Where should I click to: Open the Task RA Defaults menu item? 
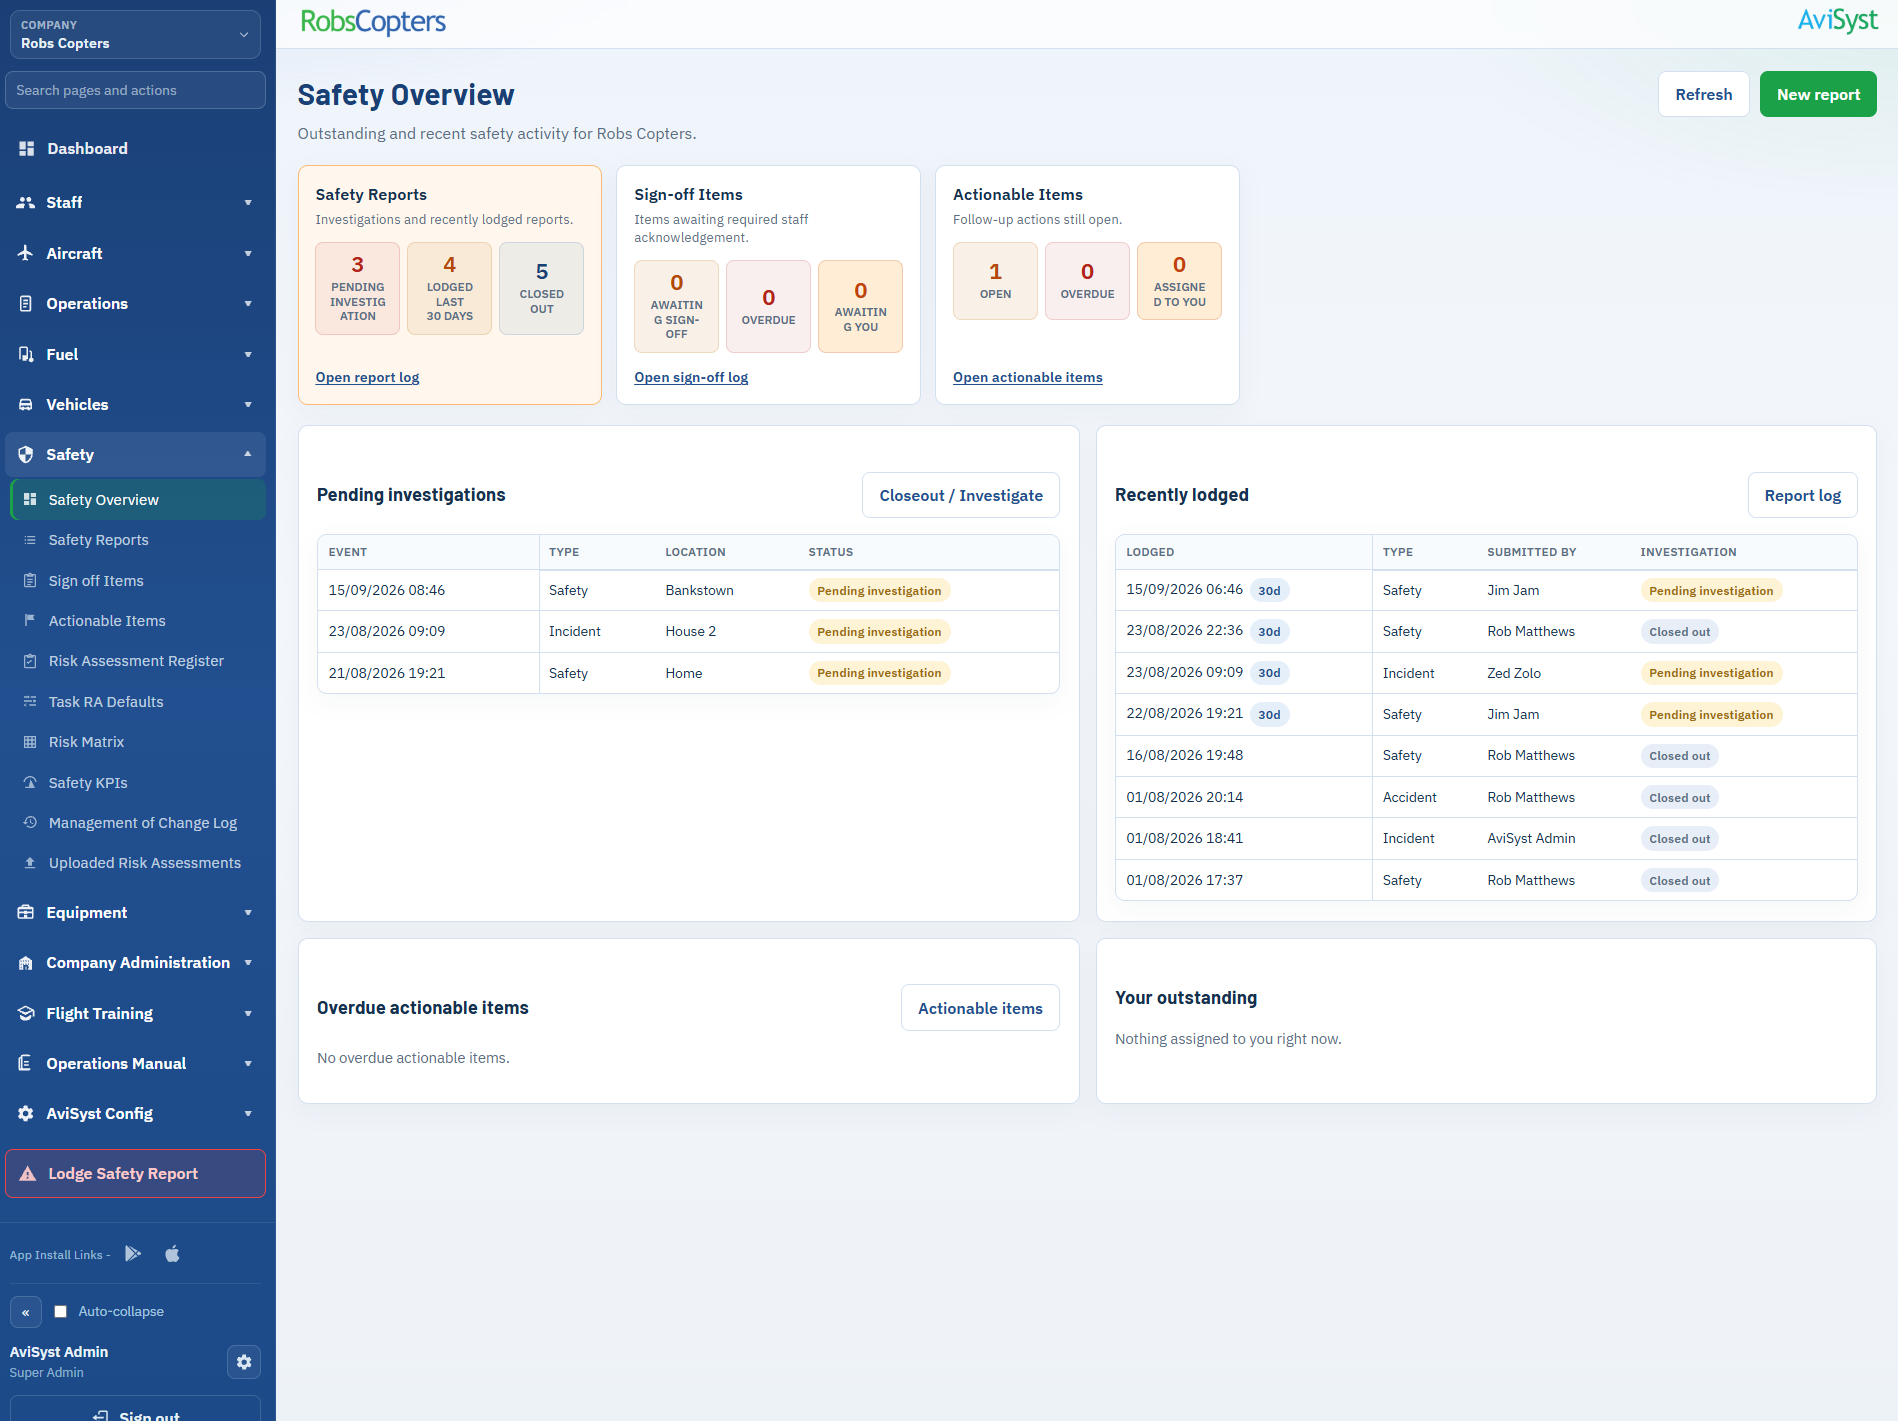pos(138,702)
